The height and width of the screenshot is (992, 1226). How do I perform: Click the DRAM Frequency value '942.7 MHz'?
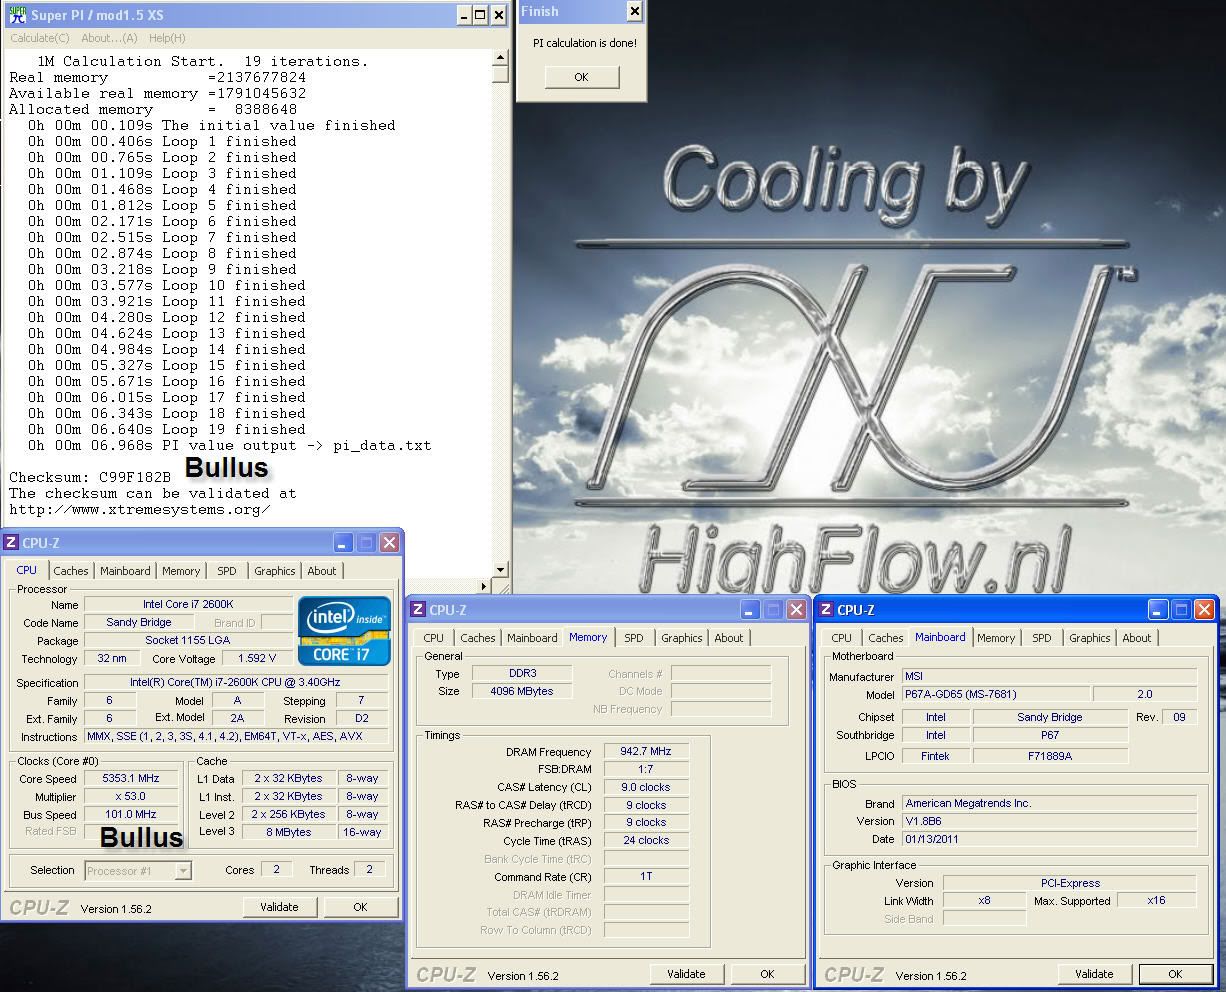(x=646, y=751)
